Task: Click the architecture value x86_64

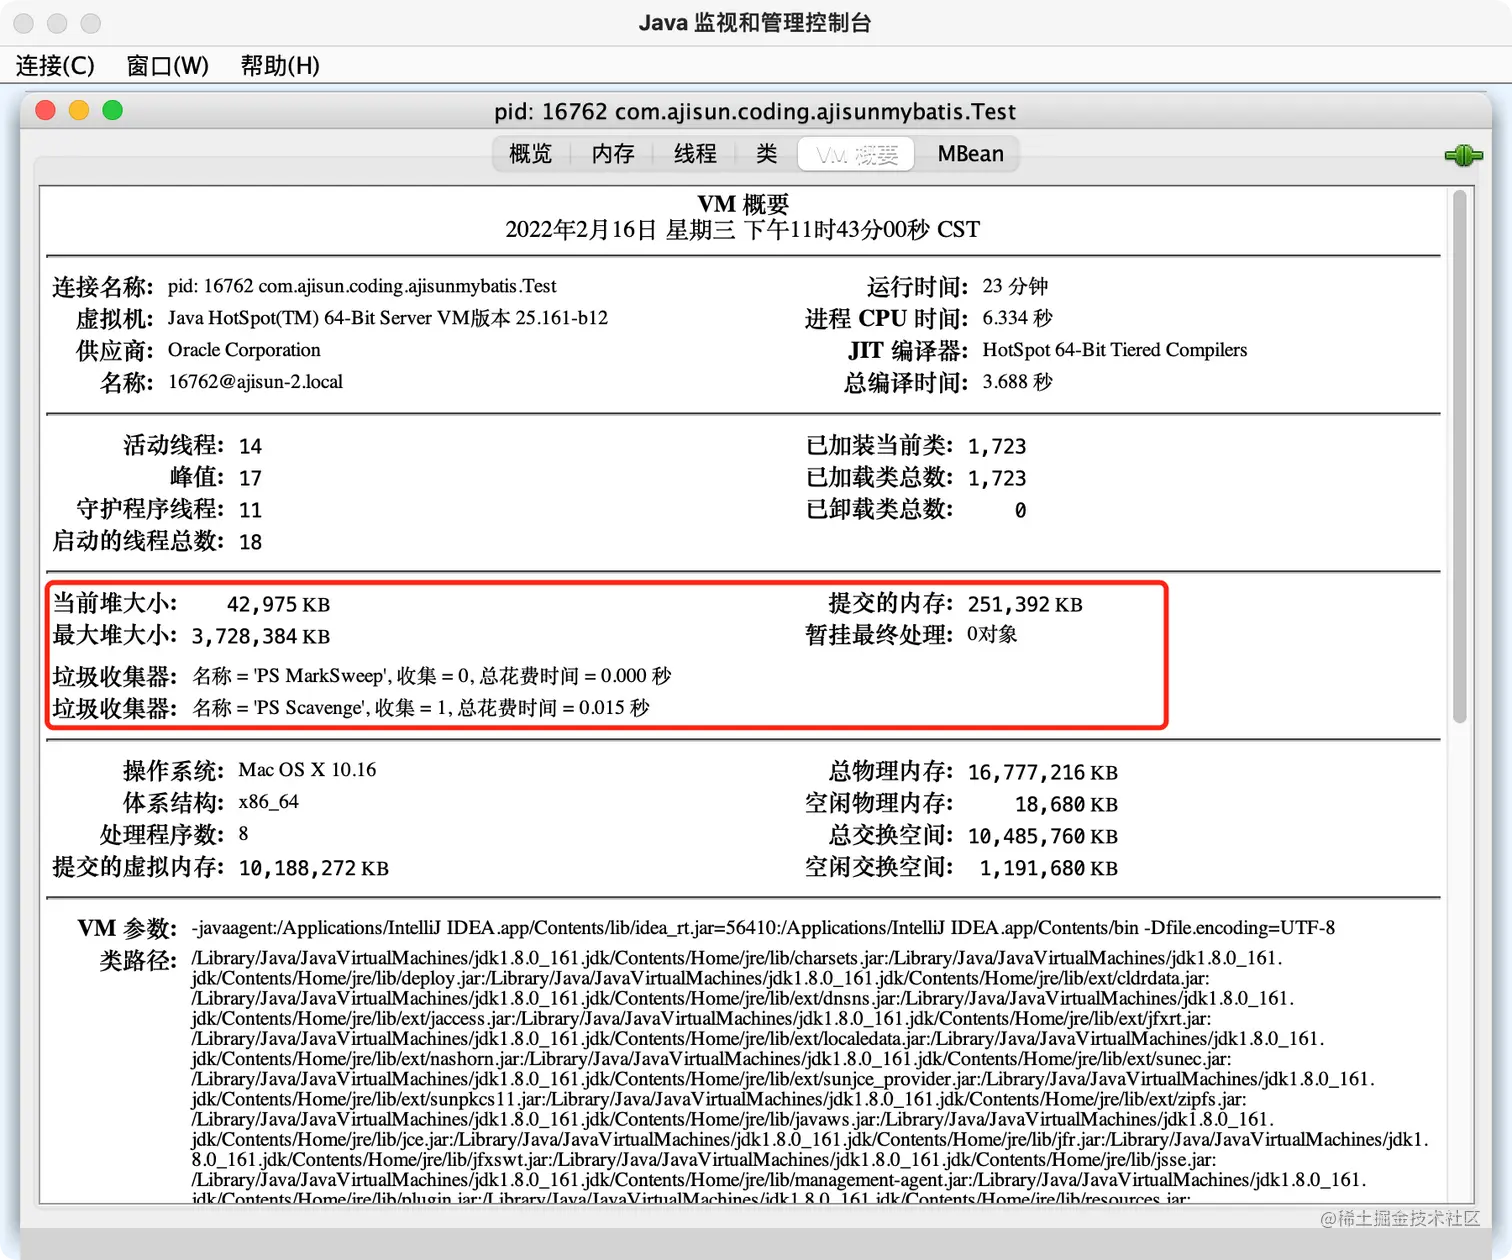Action: coord(268,802)
